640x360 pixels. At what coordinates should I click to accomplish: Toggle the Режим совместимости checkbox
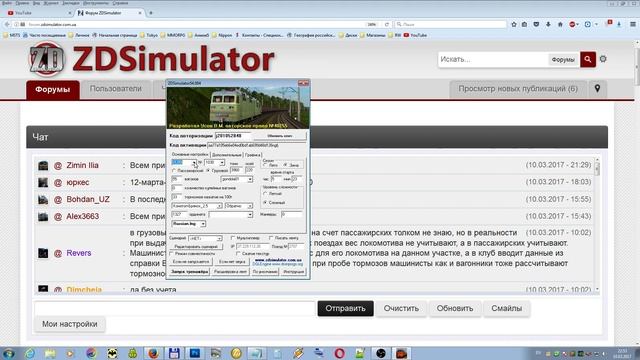point(172,254)
